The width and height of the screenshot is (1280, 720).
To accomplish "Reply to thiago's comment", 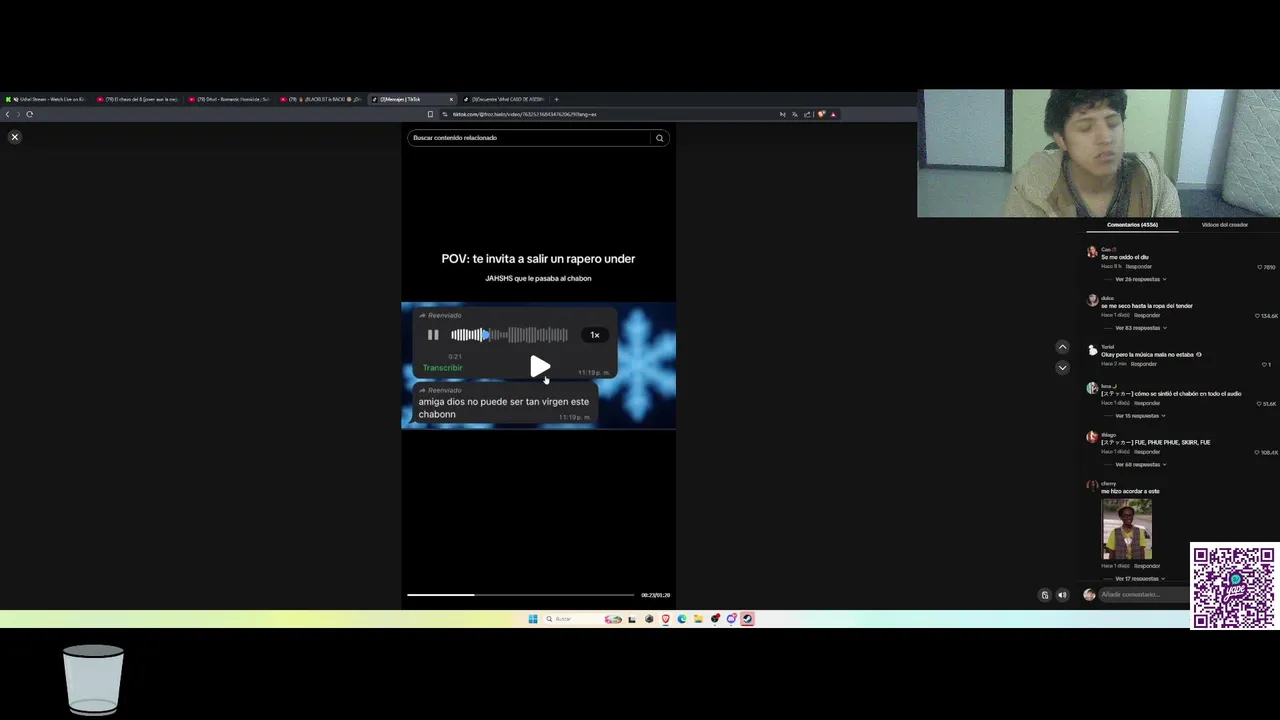I will 1147,452.
